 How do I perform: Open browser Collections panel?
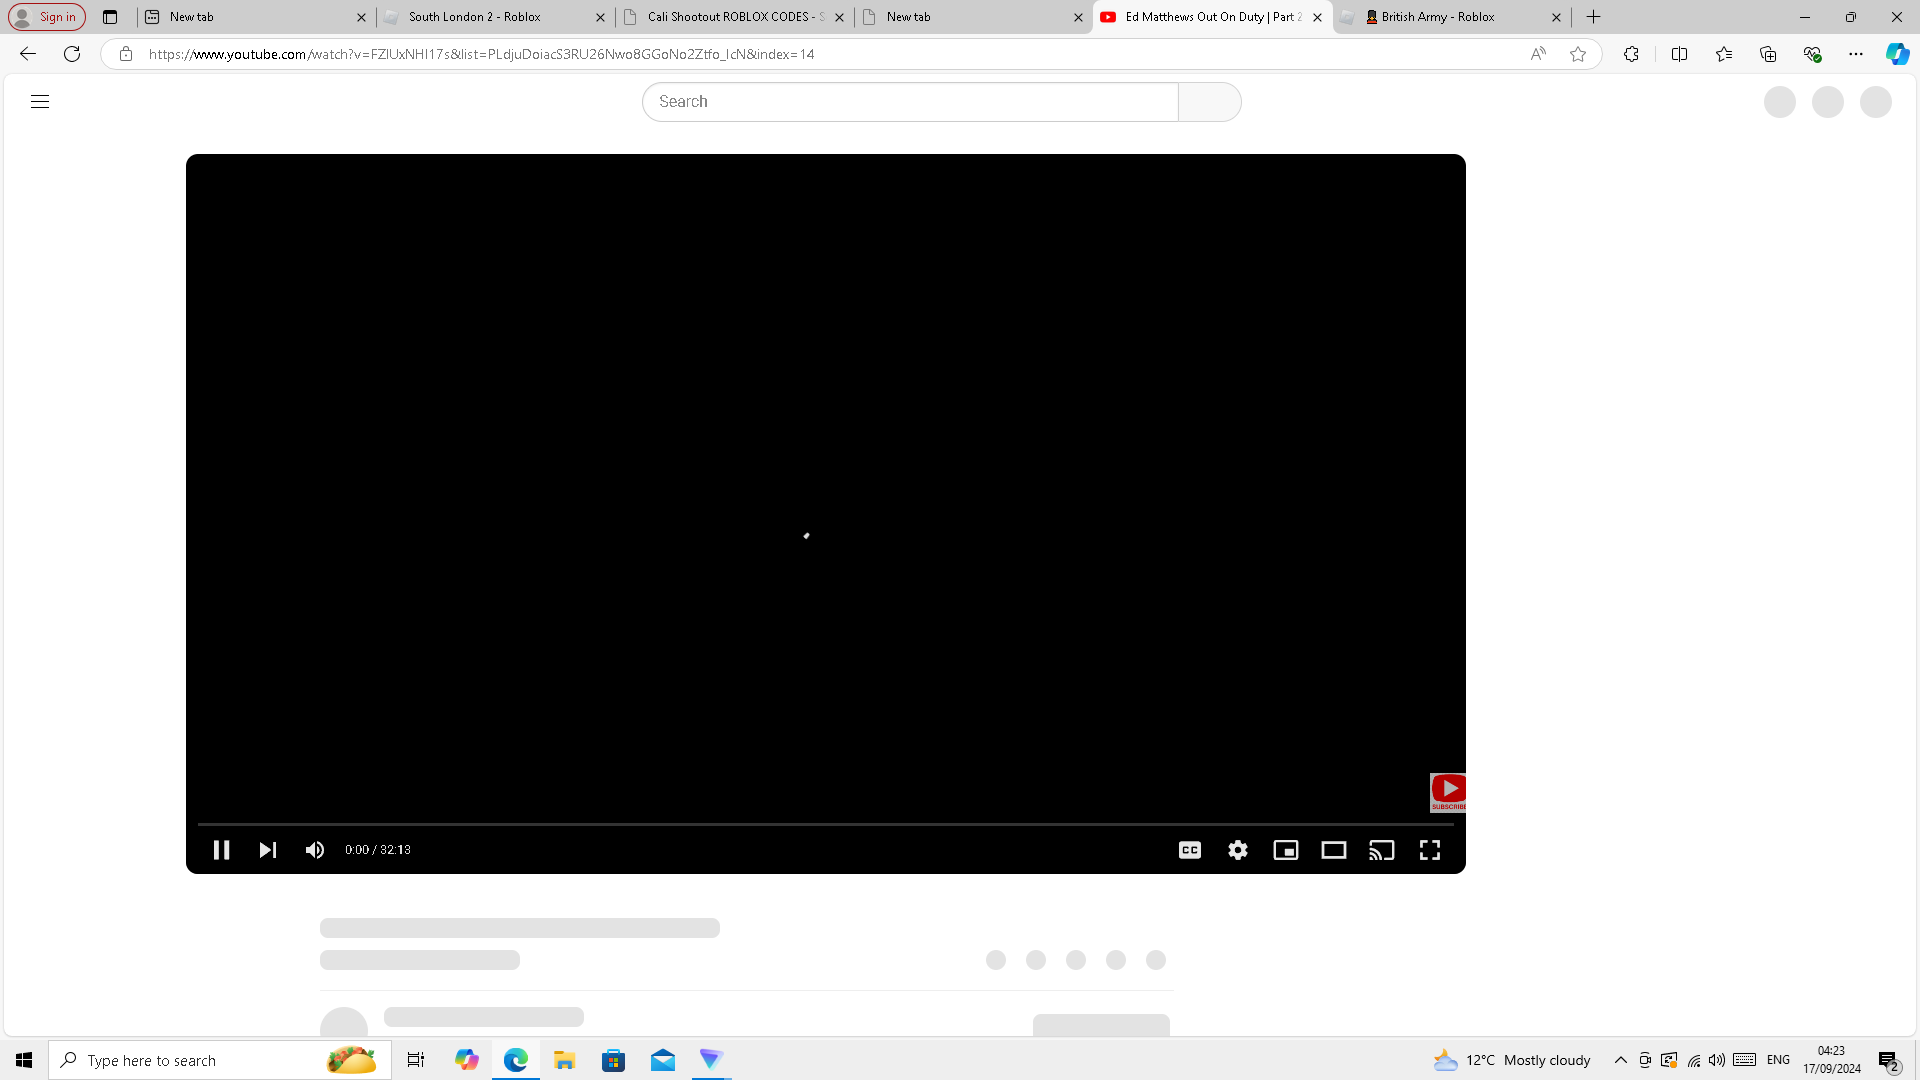coord(1768,54)
